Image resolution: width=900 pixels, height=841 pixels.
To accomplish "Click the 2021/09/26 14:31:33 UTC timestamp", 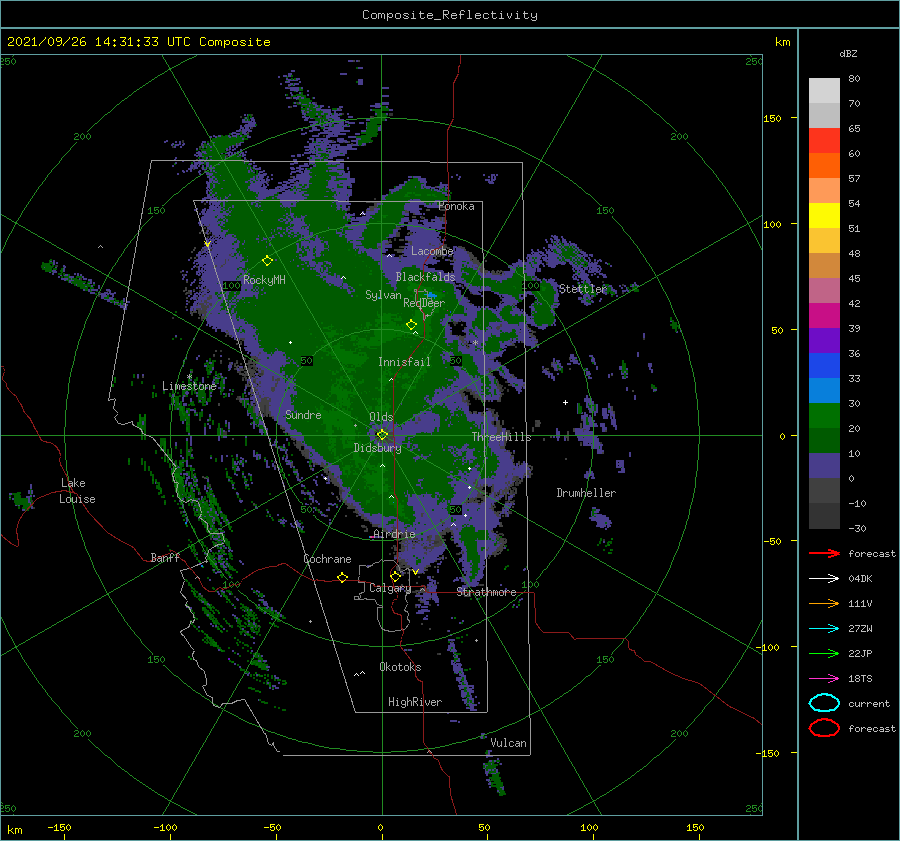I will (x=99, y=42).
